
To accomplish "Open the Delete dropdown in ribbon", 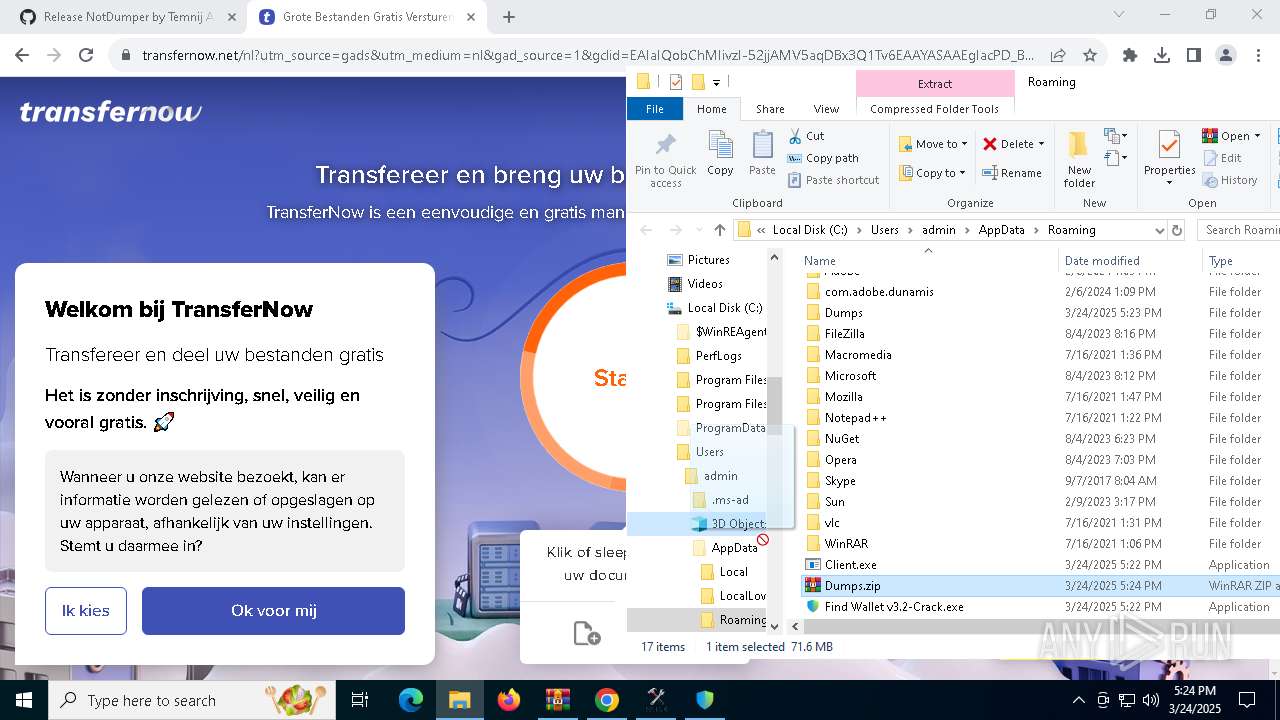I will tap(1013, 144).
